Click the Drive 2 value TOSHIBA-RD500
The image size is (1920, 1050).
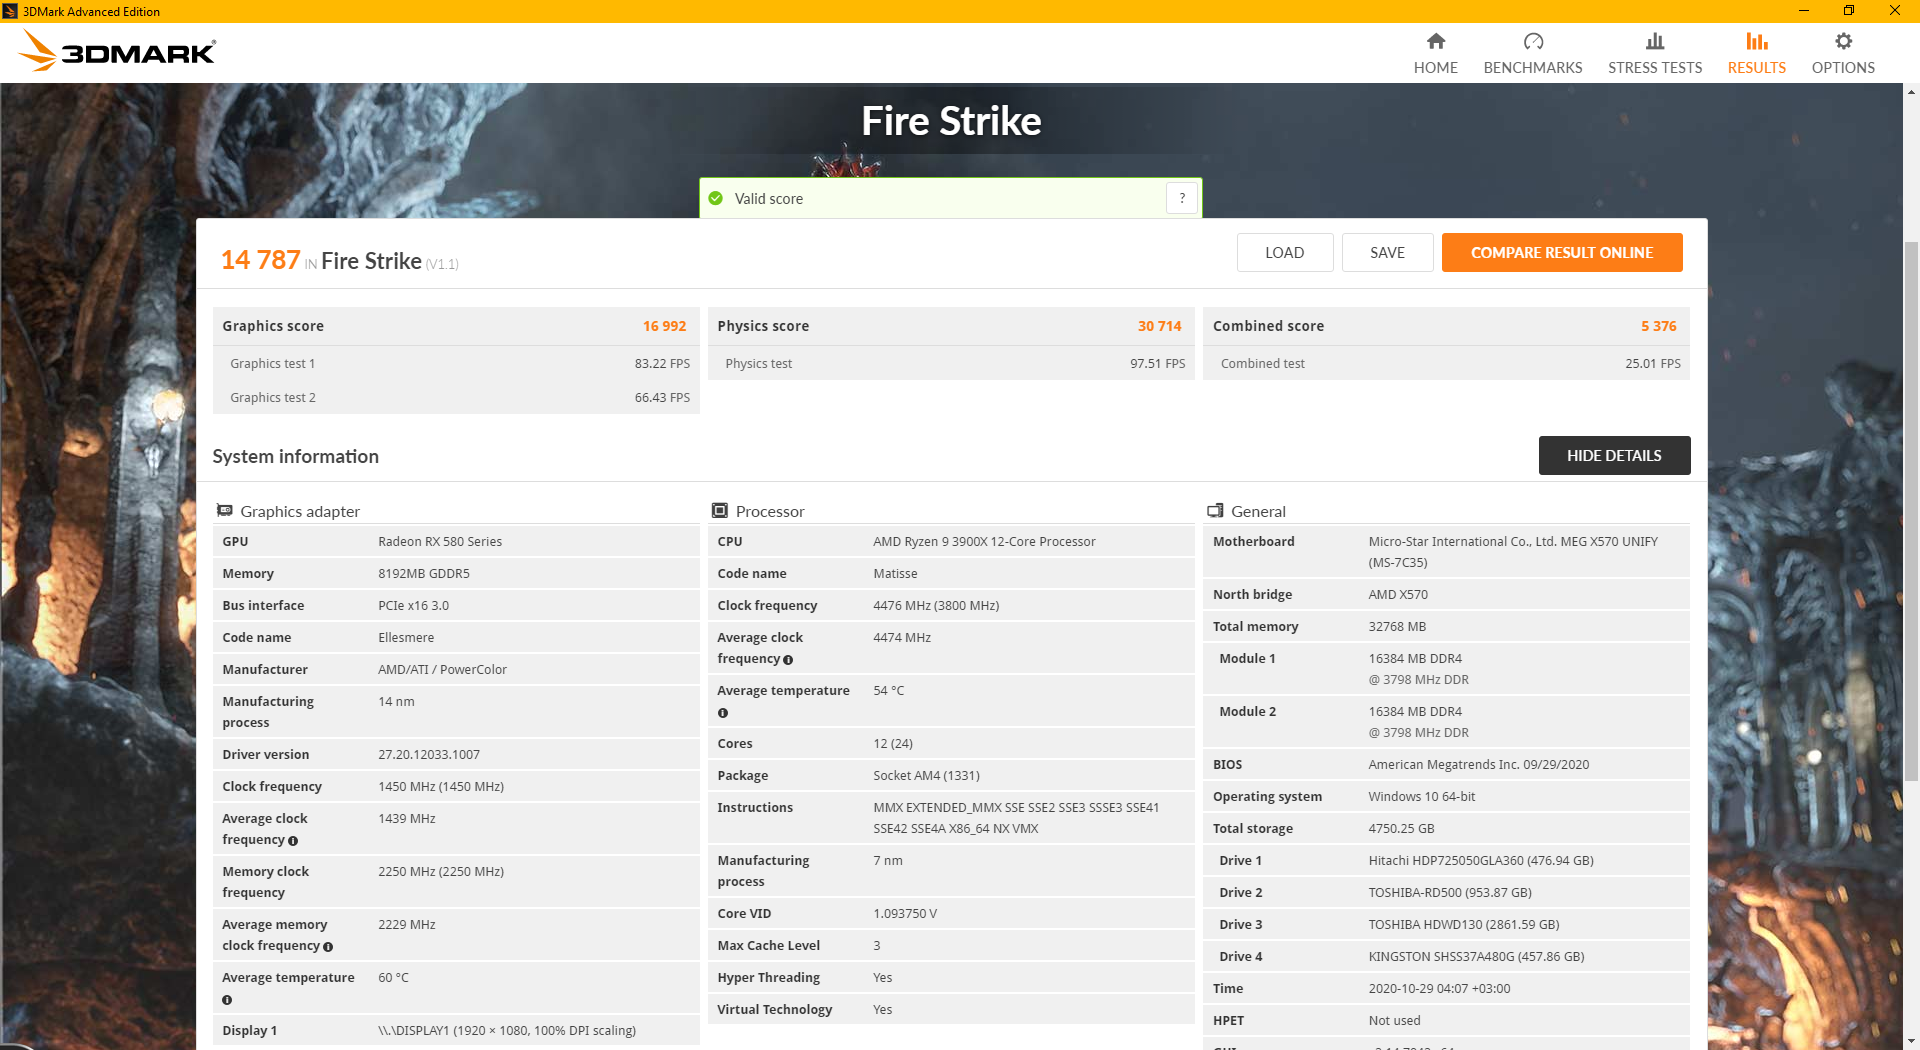coord(1450,893)
